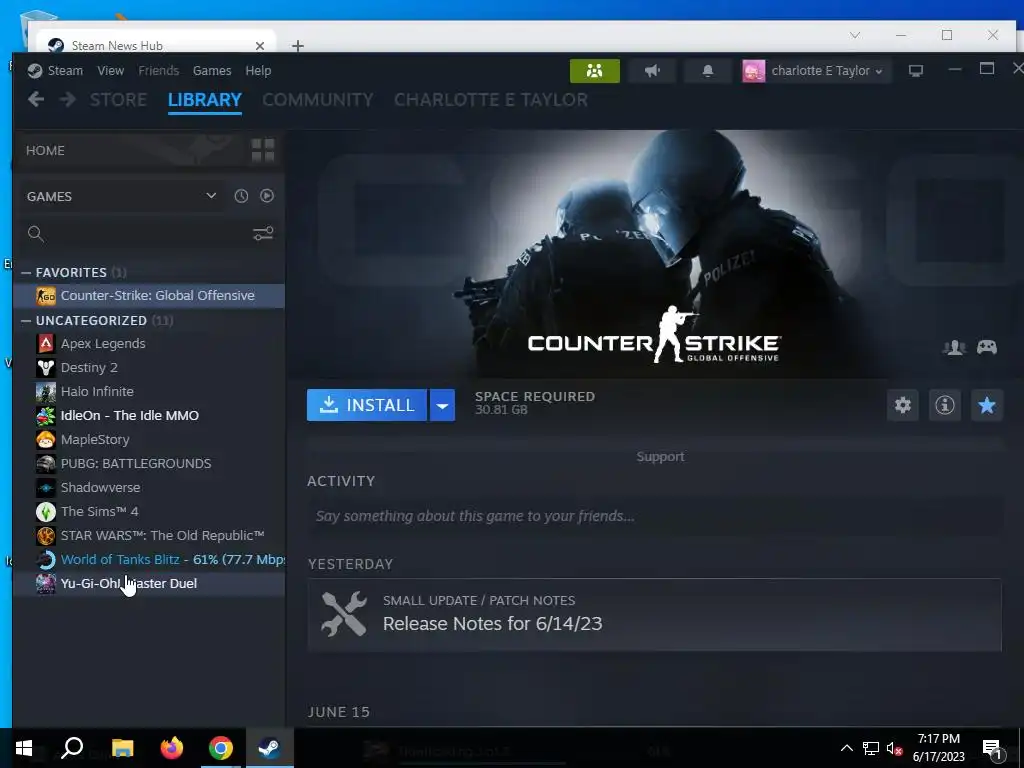This screenshot has height=768, width=1024.
Task: Collapse the FAVORITES category
Action: click(26, 272)
